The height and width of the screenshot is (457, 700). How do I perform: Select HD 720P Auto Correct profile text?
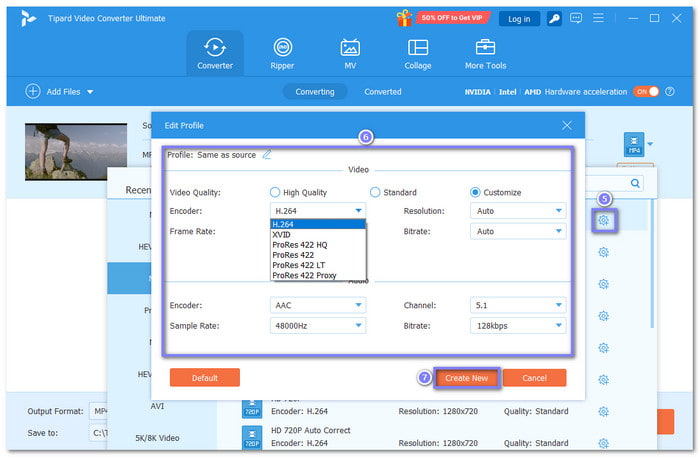[311, 430]
